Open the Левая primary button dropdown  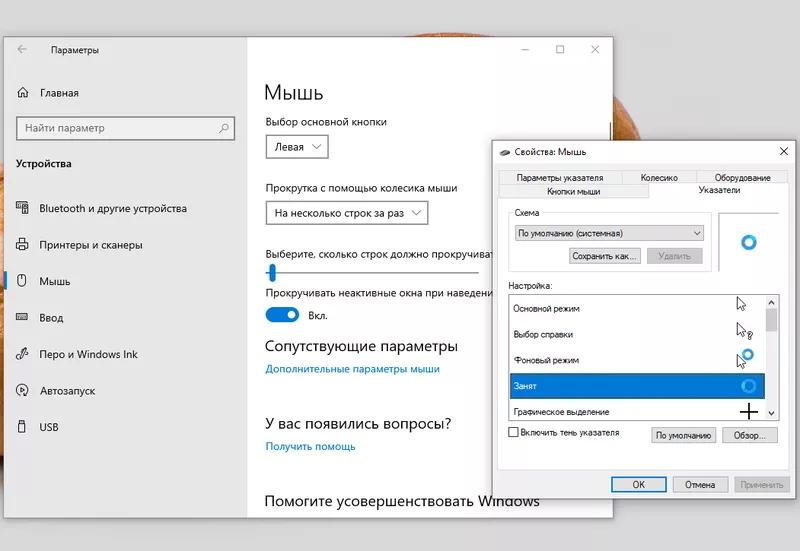pyautogui.click(x=297, y=147)
